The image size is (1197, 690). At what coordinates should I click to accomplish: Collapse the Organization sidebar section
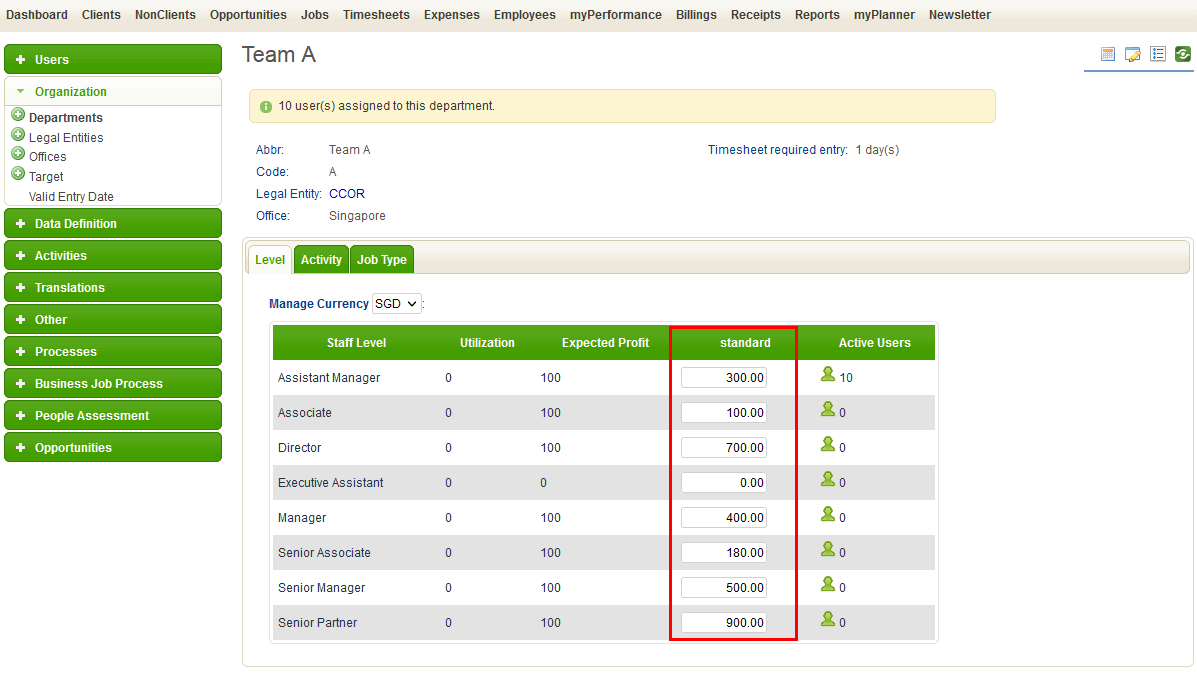pyautogui.click(x=113, y=92)
